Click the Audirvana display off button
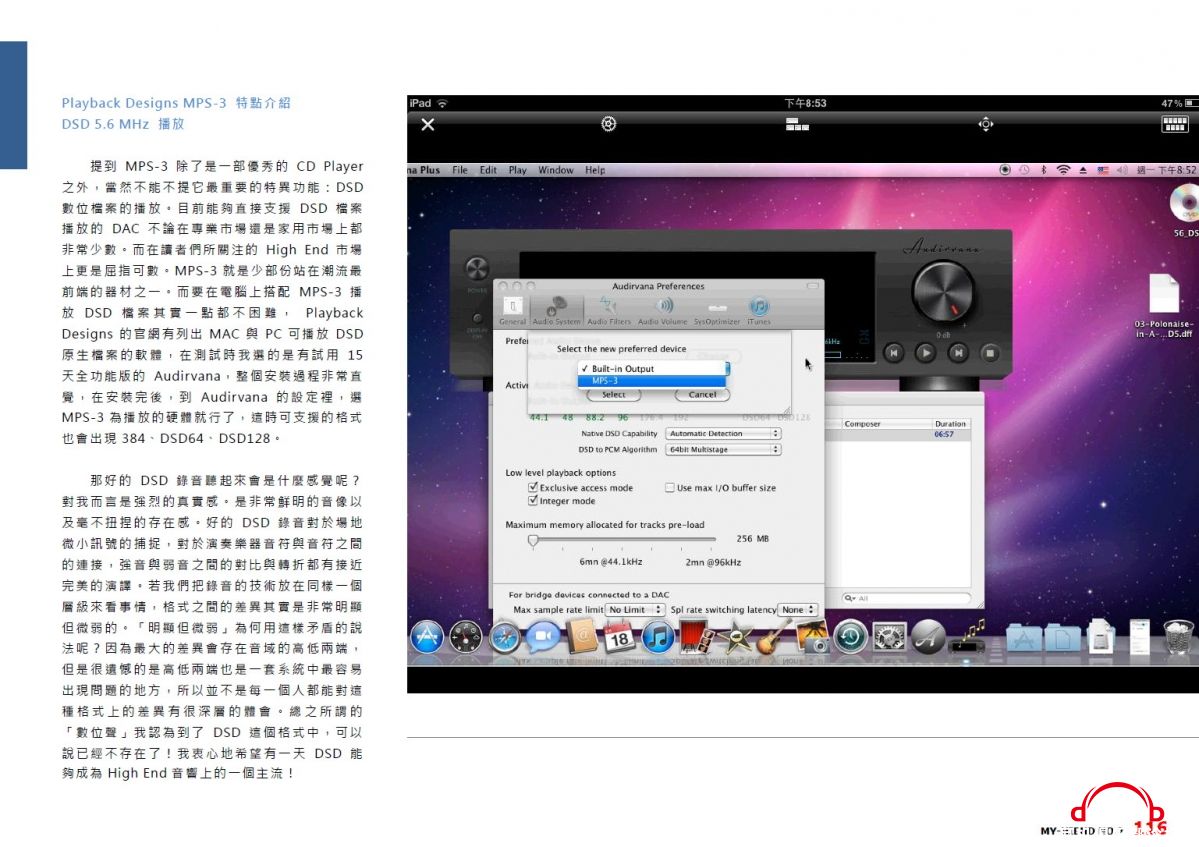Viewport: 1199px width, 847px height. pos(477,318)
